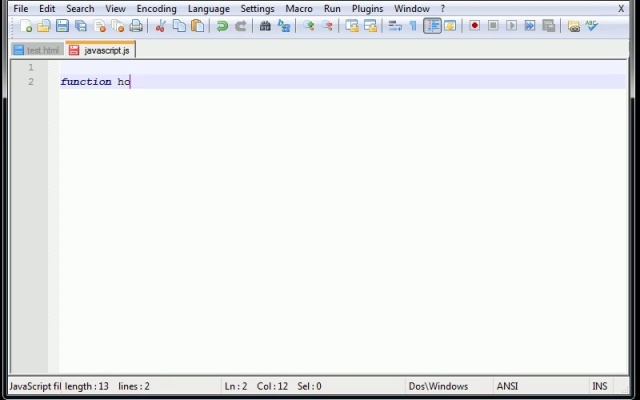
Task: Close the current document with toolbar icon
Action: [100, 26]
